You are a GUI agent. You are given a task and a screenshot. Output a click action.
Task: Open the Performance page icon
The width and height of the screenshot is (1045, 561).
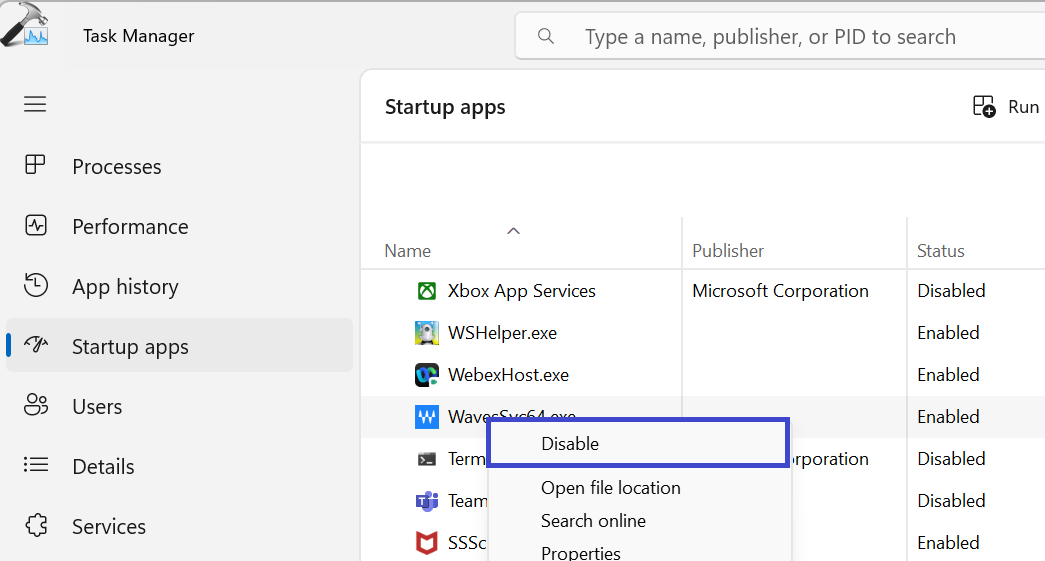coord(36,226)
